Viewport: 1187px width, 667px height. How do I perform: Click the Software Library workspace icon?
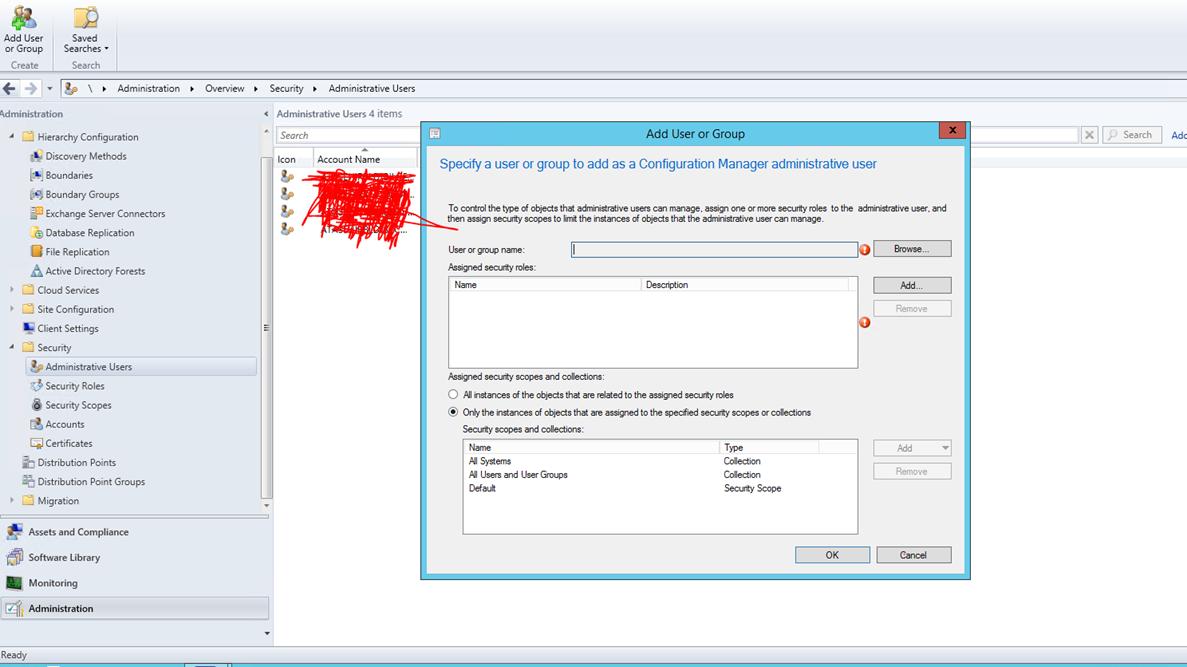coord(14,557)
